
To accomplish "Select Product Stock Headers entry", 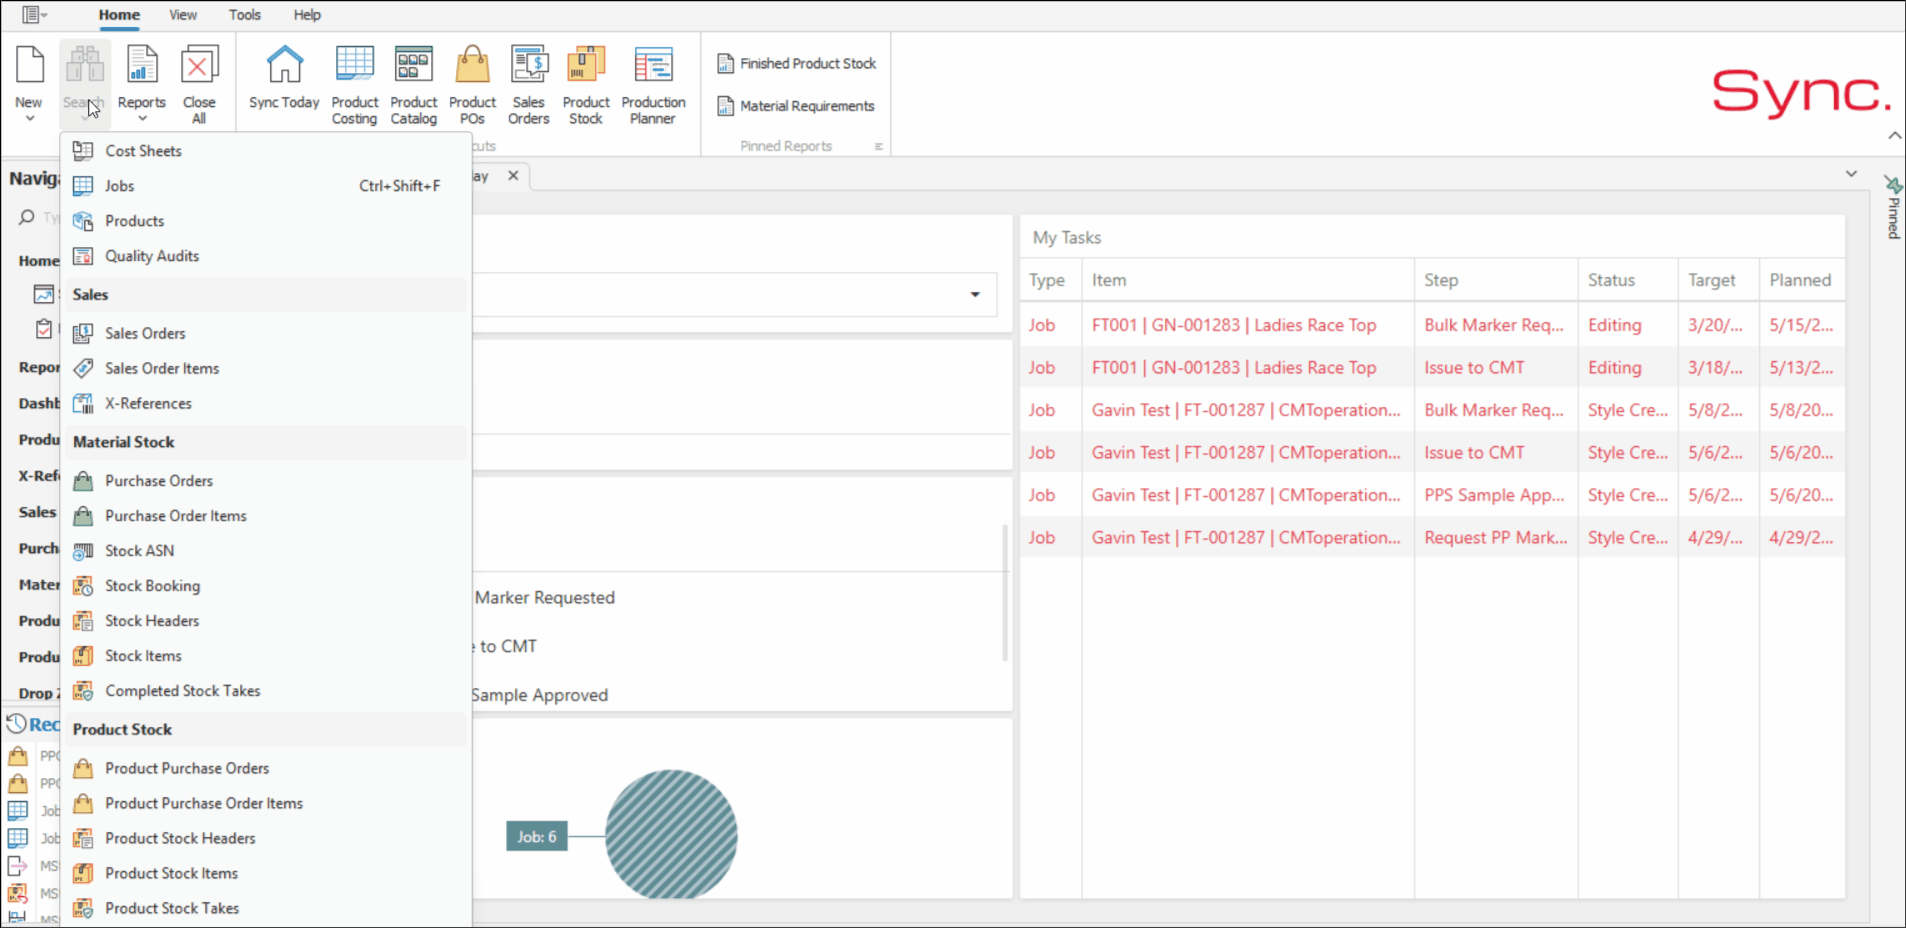I will tap(266, 838).
